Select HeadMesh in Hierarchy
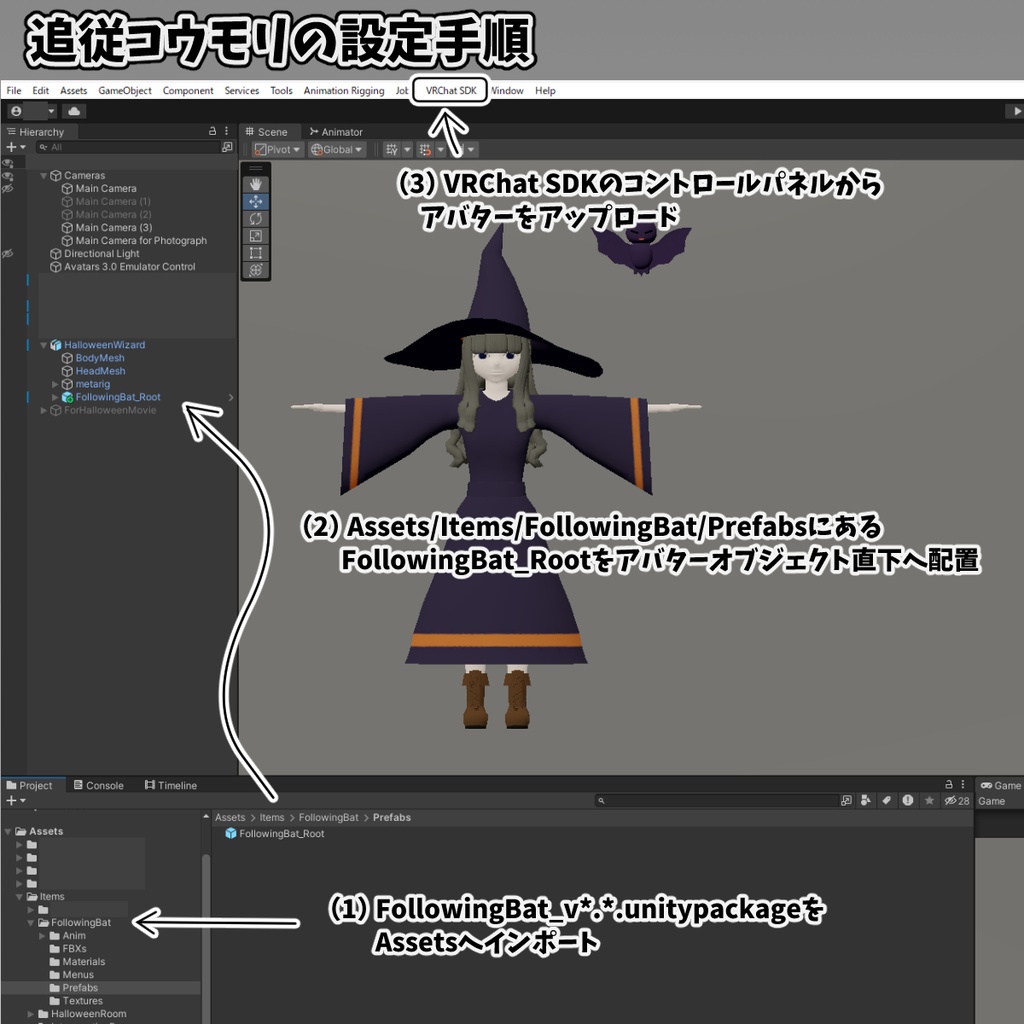The width and height of the screenshot is (1024, 1024). (100, 371)
